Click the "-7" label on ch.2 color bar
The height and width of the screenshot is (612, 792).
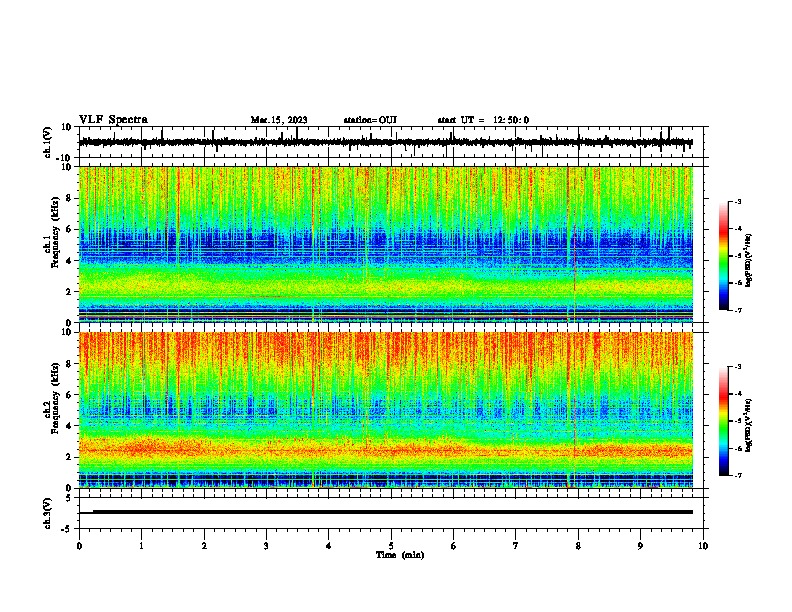pyautogui.click(x=737, y=475)
